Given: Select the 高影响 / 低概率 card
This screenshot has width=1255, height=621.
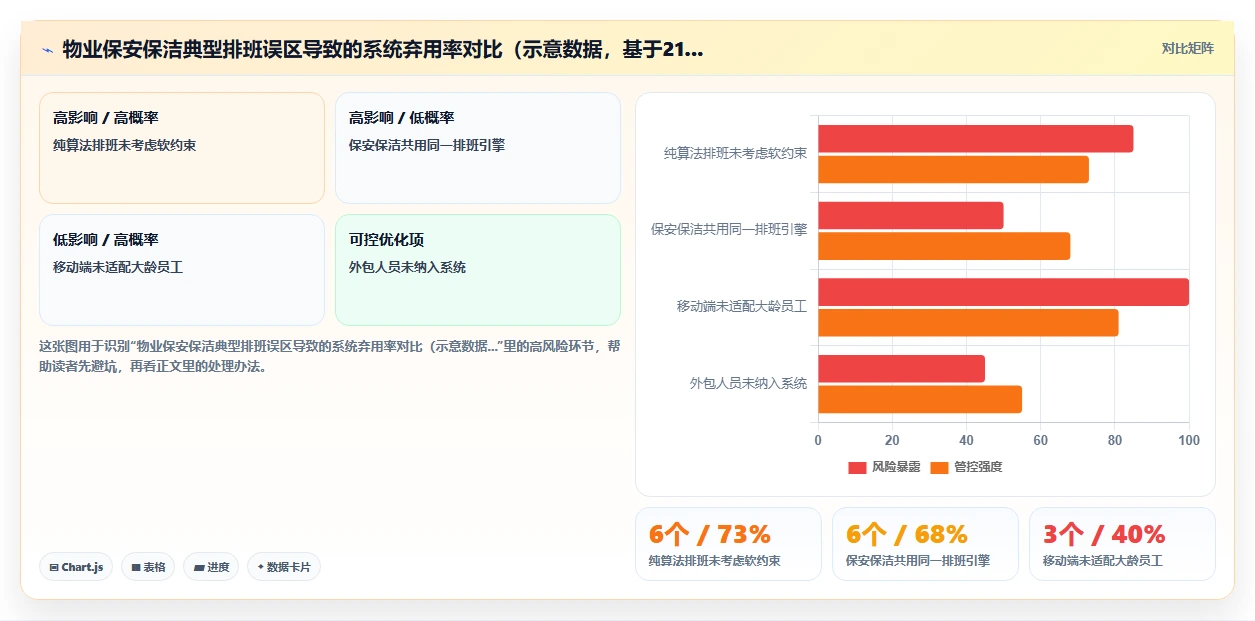Looking at the screenshot, I should (x=478, y=148).
